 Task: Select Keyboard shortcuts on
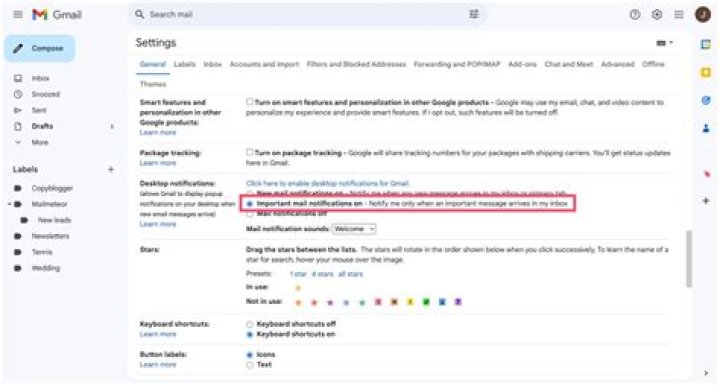point(250,334)
